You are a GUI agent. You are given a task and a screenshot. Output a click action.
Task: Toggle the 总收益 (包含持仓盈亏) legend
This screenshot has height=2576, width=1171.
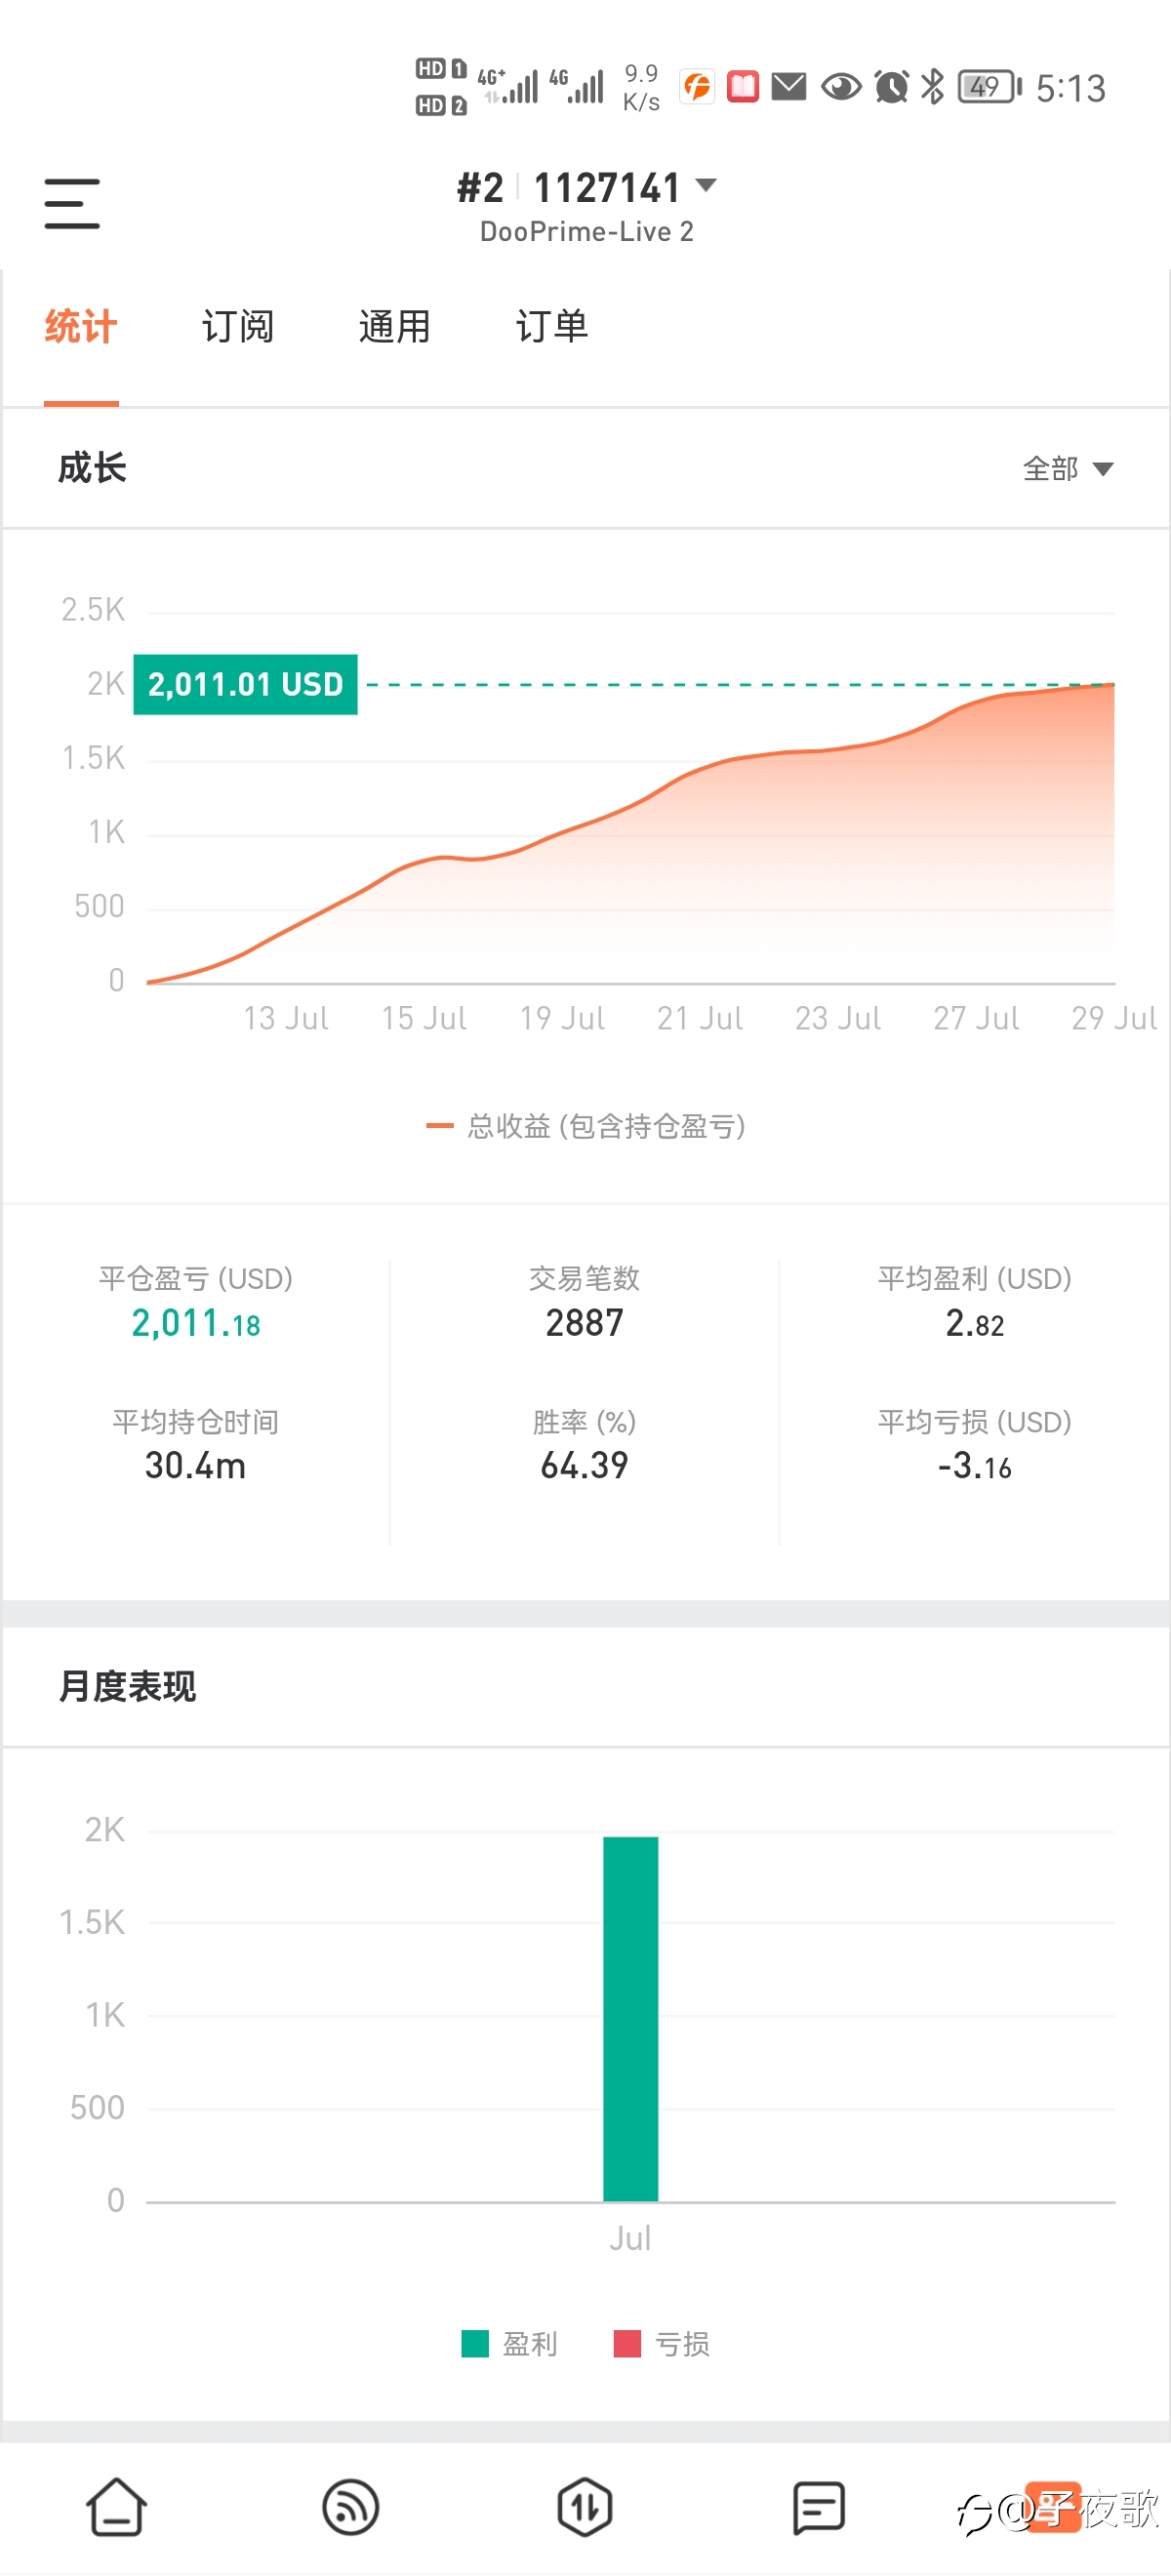click(586, 1126)
